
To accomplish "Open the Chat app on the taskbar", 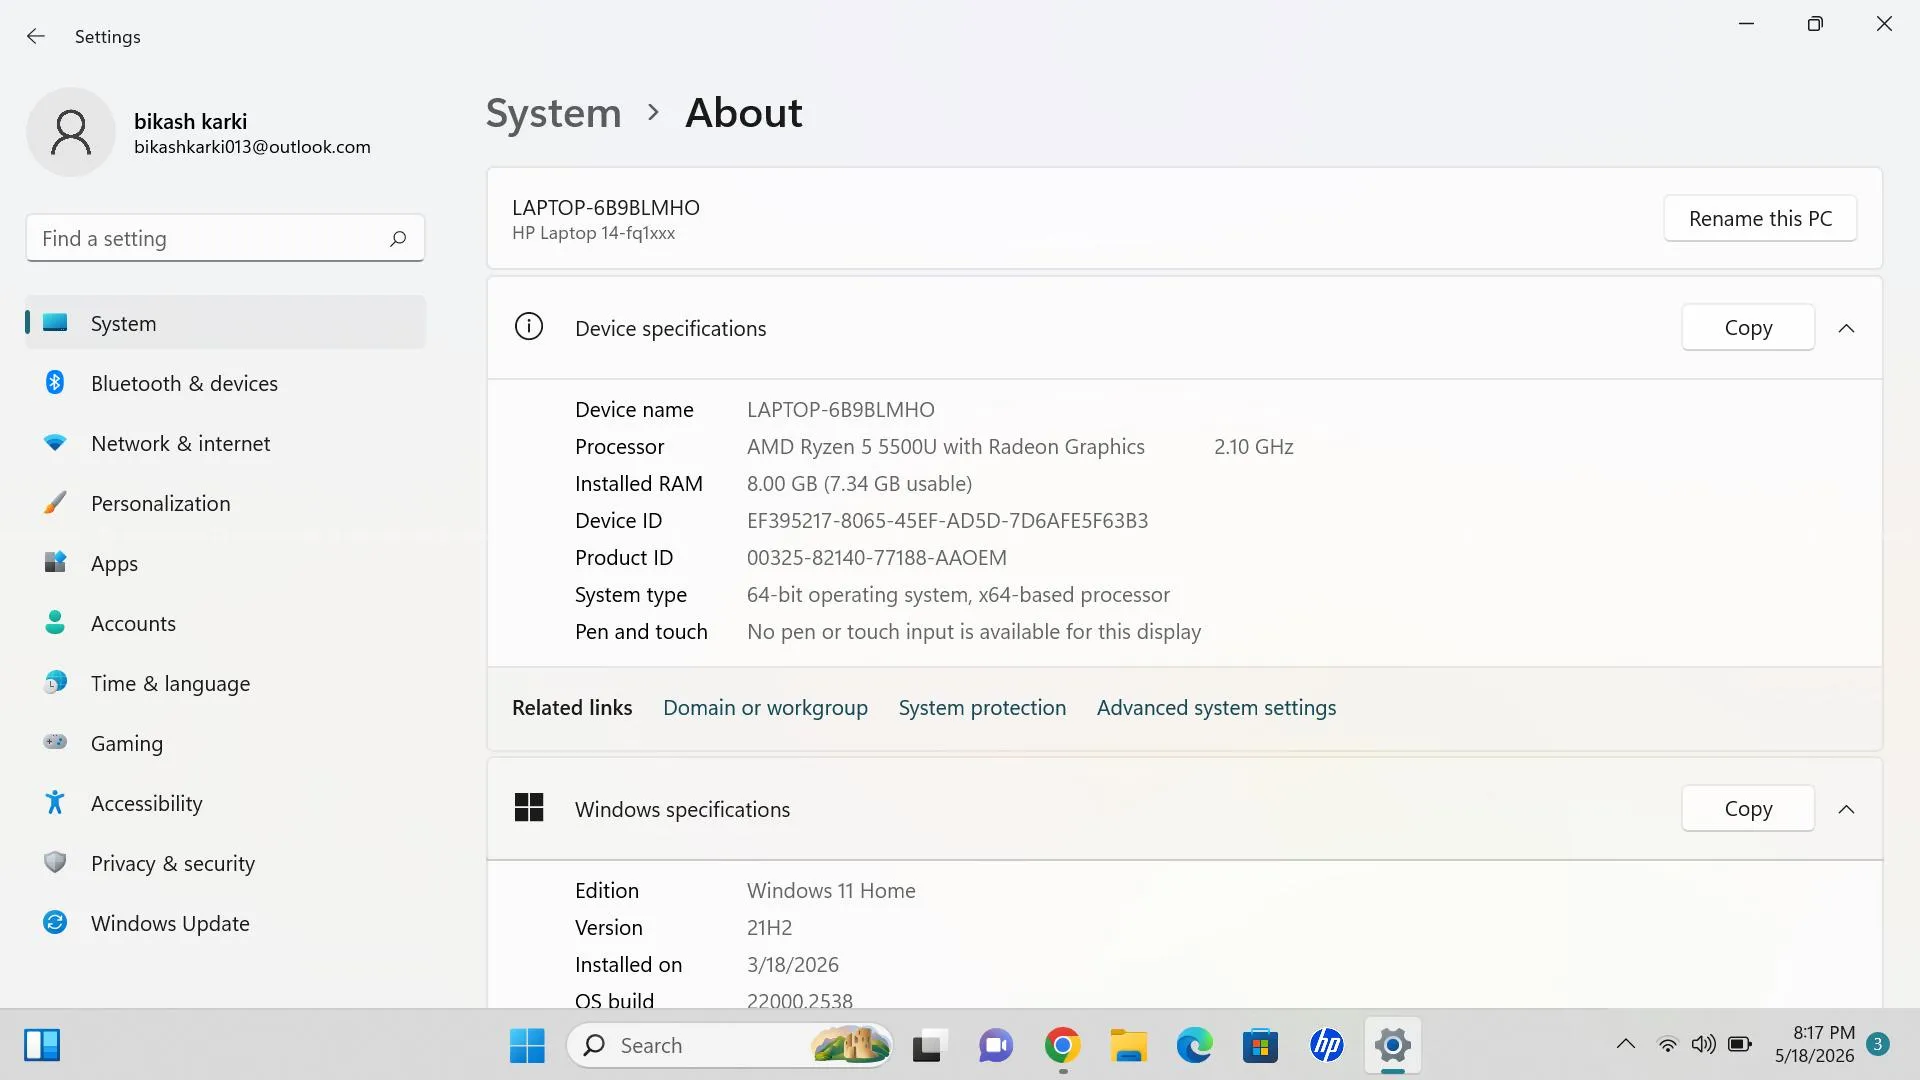I will pos(995,1045).
